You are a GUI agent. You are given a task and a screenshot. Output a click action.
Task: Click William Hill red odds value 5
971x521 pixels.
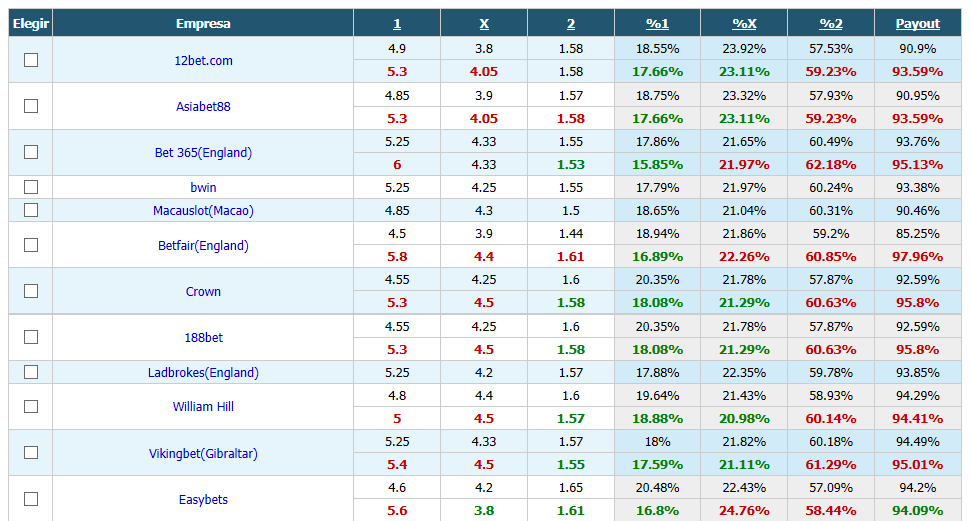tap(397, 419)
